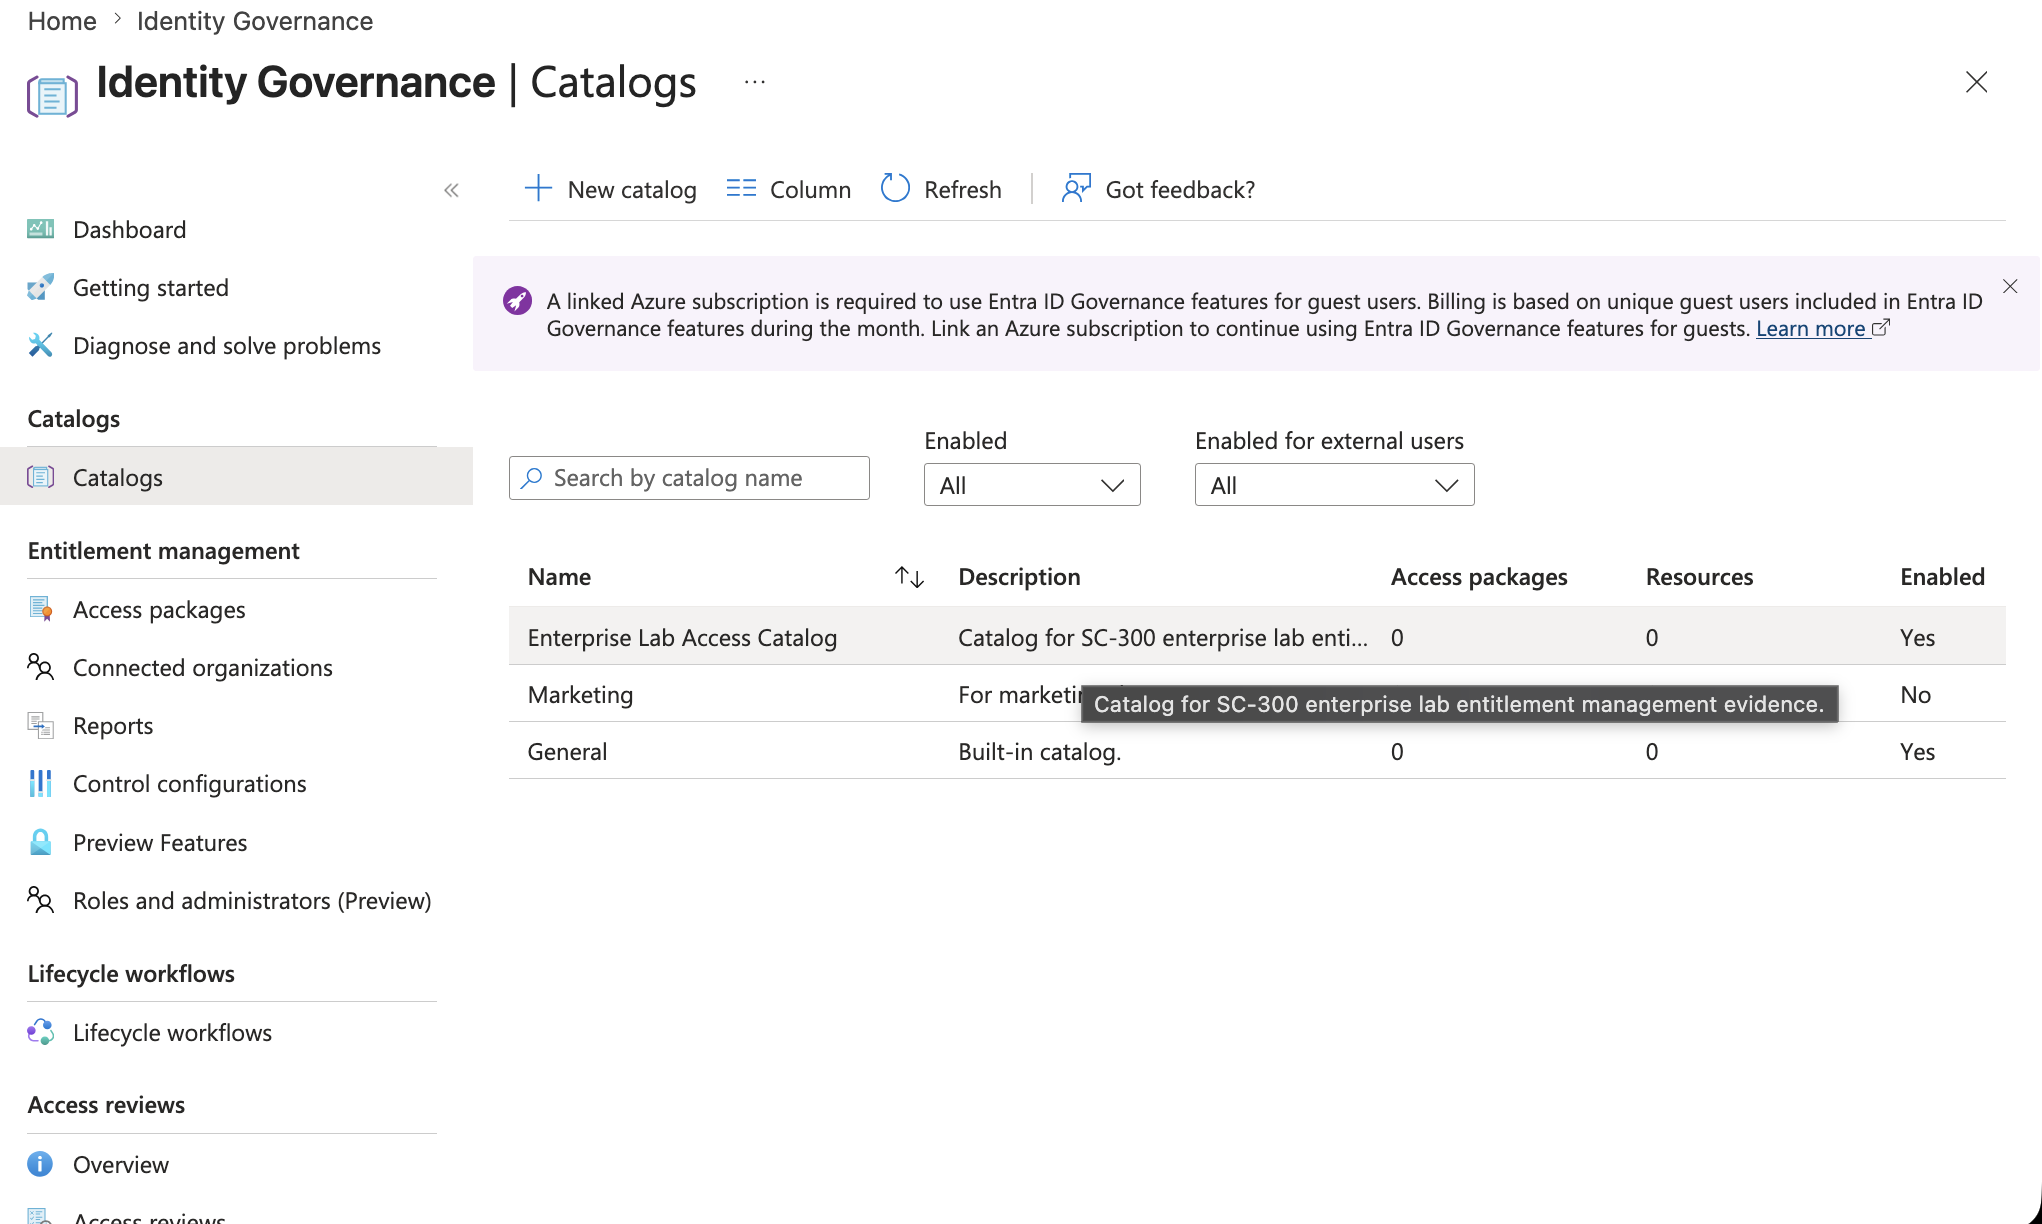The image size is (2042, 1224).
Task: Click the Roles and administrators icon
Action: coord(40,900)
